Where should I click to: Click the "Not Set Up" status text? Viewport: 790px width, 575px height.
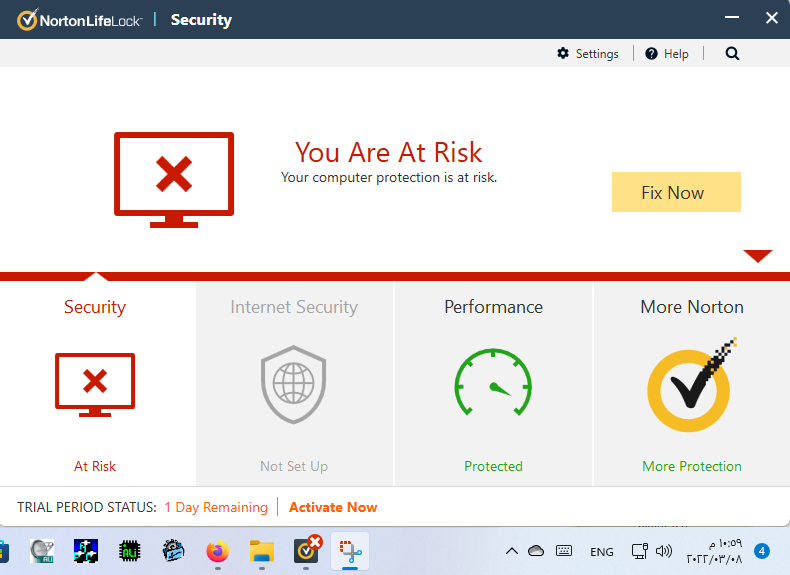tap(294, 466)
